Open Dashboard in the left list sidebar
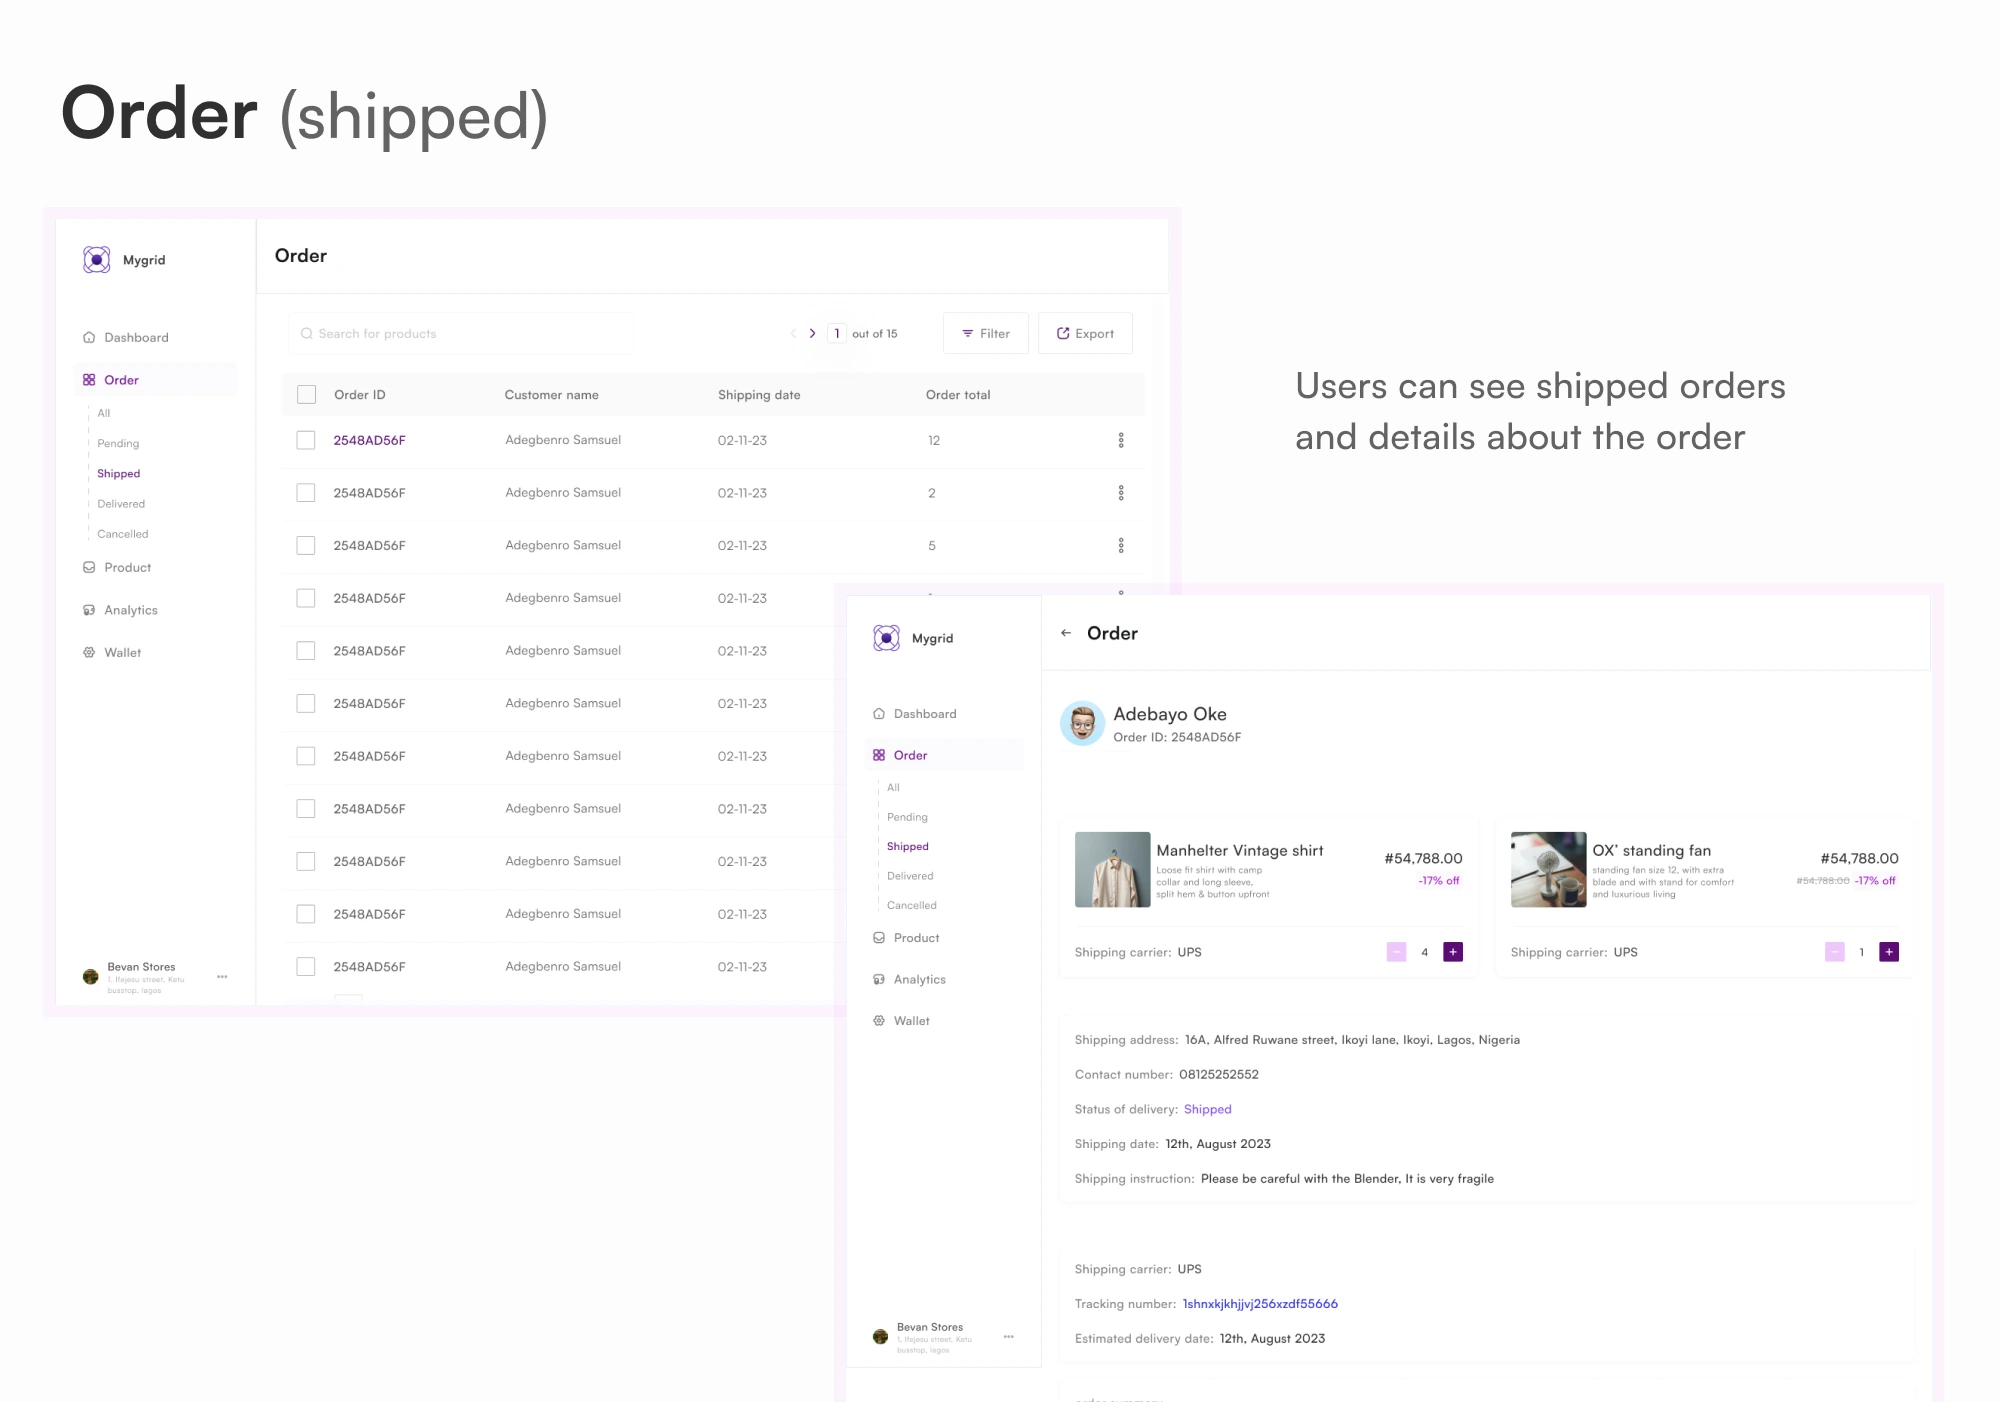The width and height of the screenshot is (2000, 1402). [x=136, y=337]
